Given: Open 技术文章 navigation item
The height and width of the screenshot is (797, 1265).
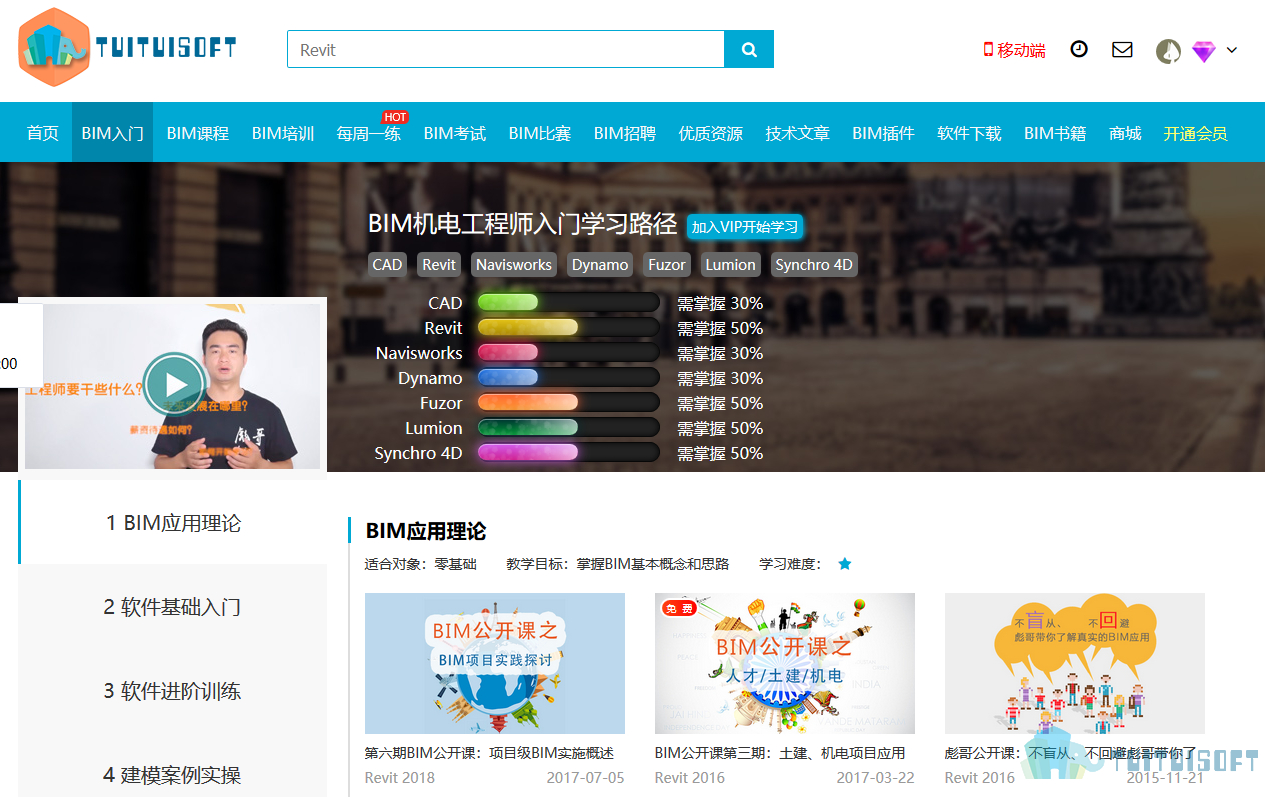Looking at the screenshot, I should coord(798,133).
